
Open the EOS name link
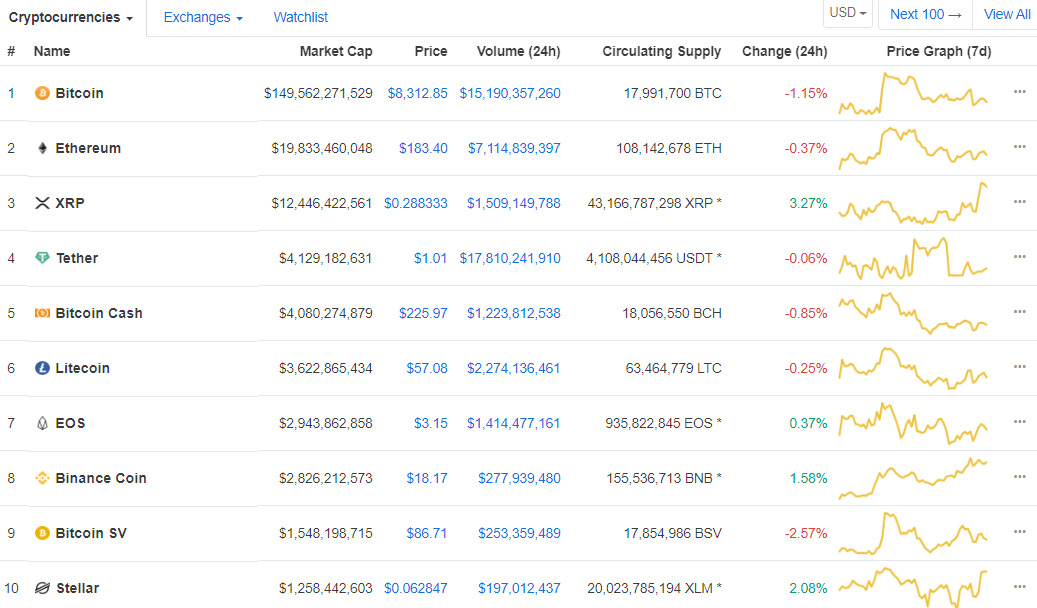click(70, 423)
